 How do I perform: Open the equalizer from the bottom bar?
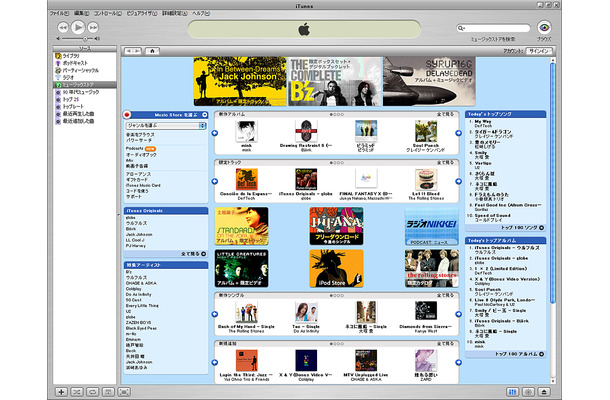pyautogui.click(x=513, y=392)
